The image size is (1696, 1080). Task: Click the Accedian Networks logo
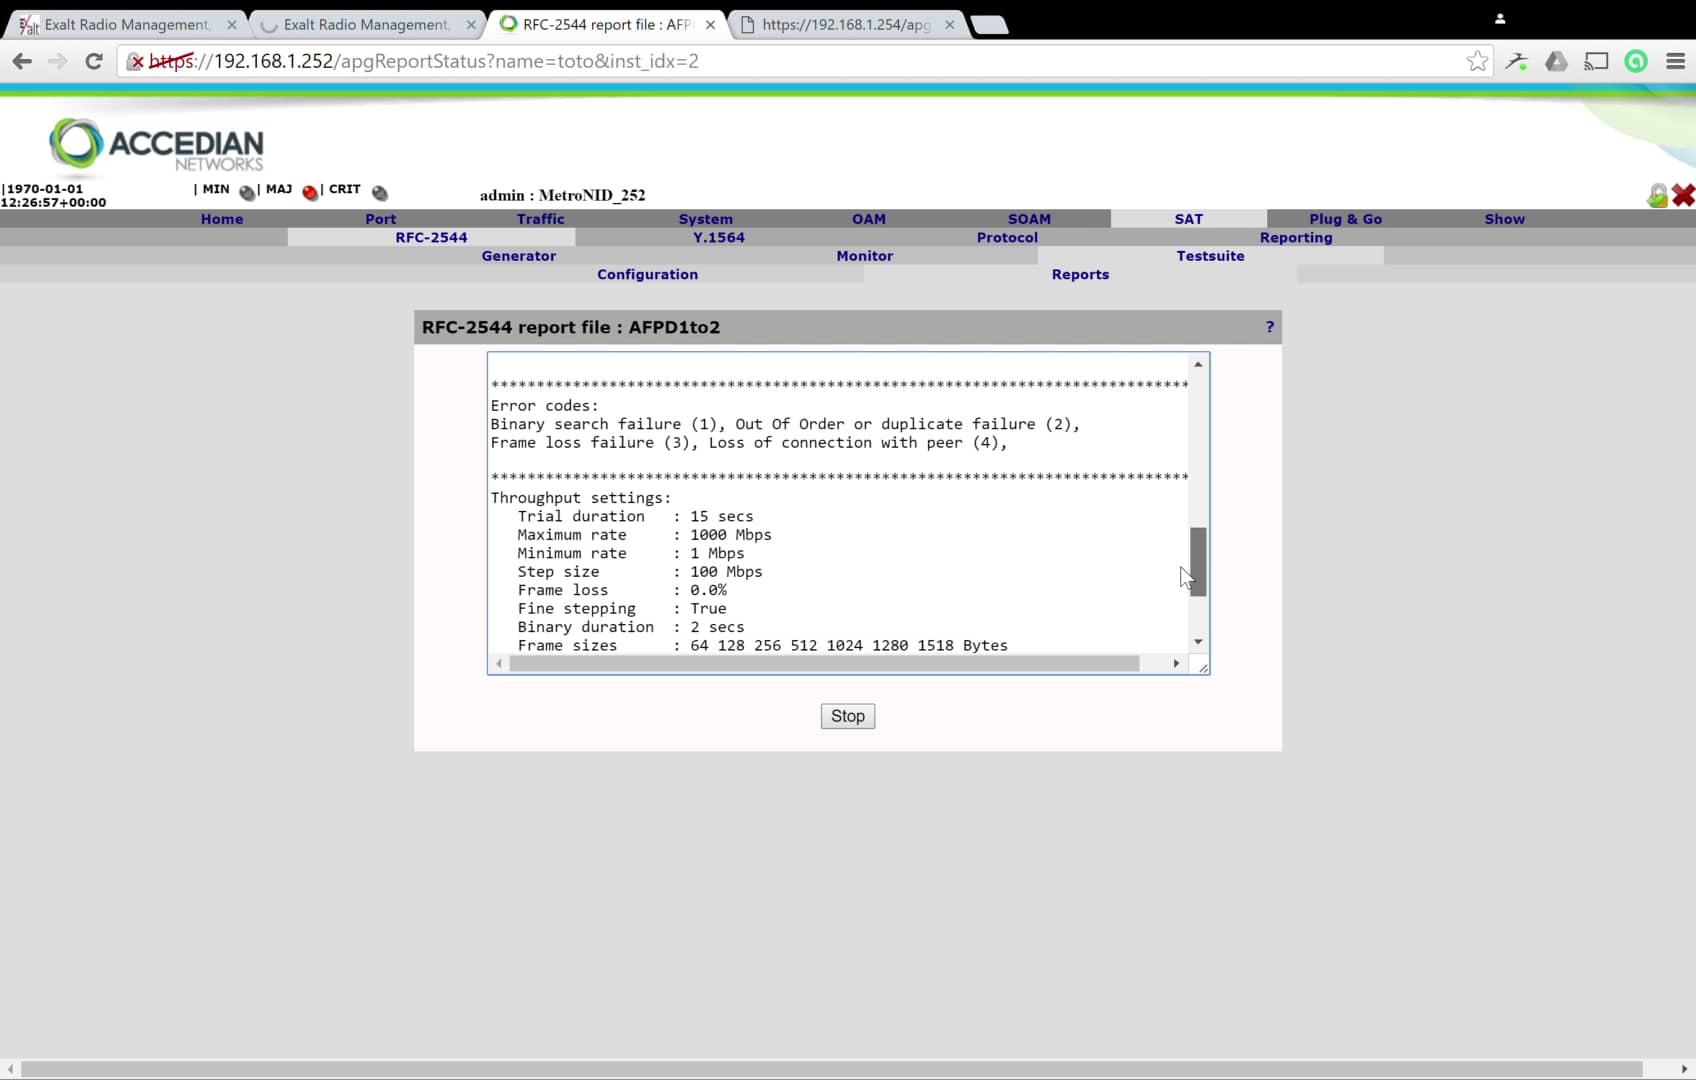coord(155,147)
